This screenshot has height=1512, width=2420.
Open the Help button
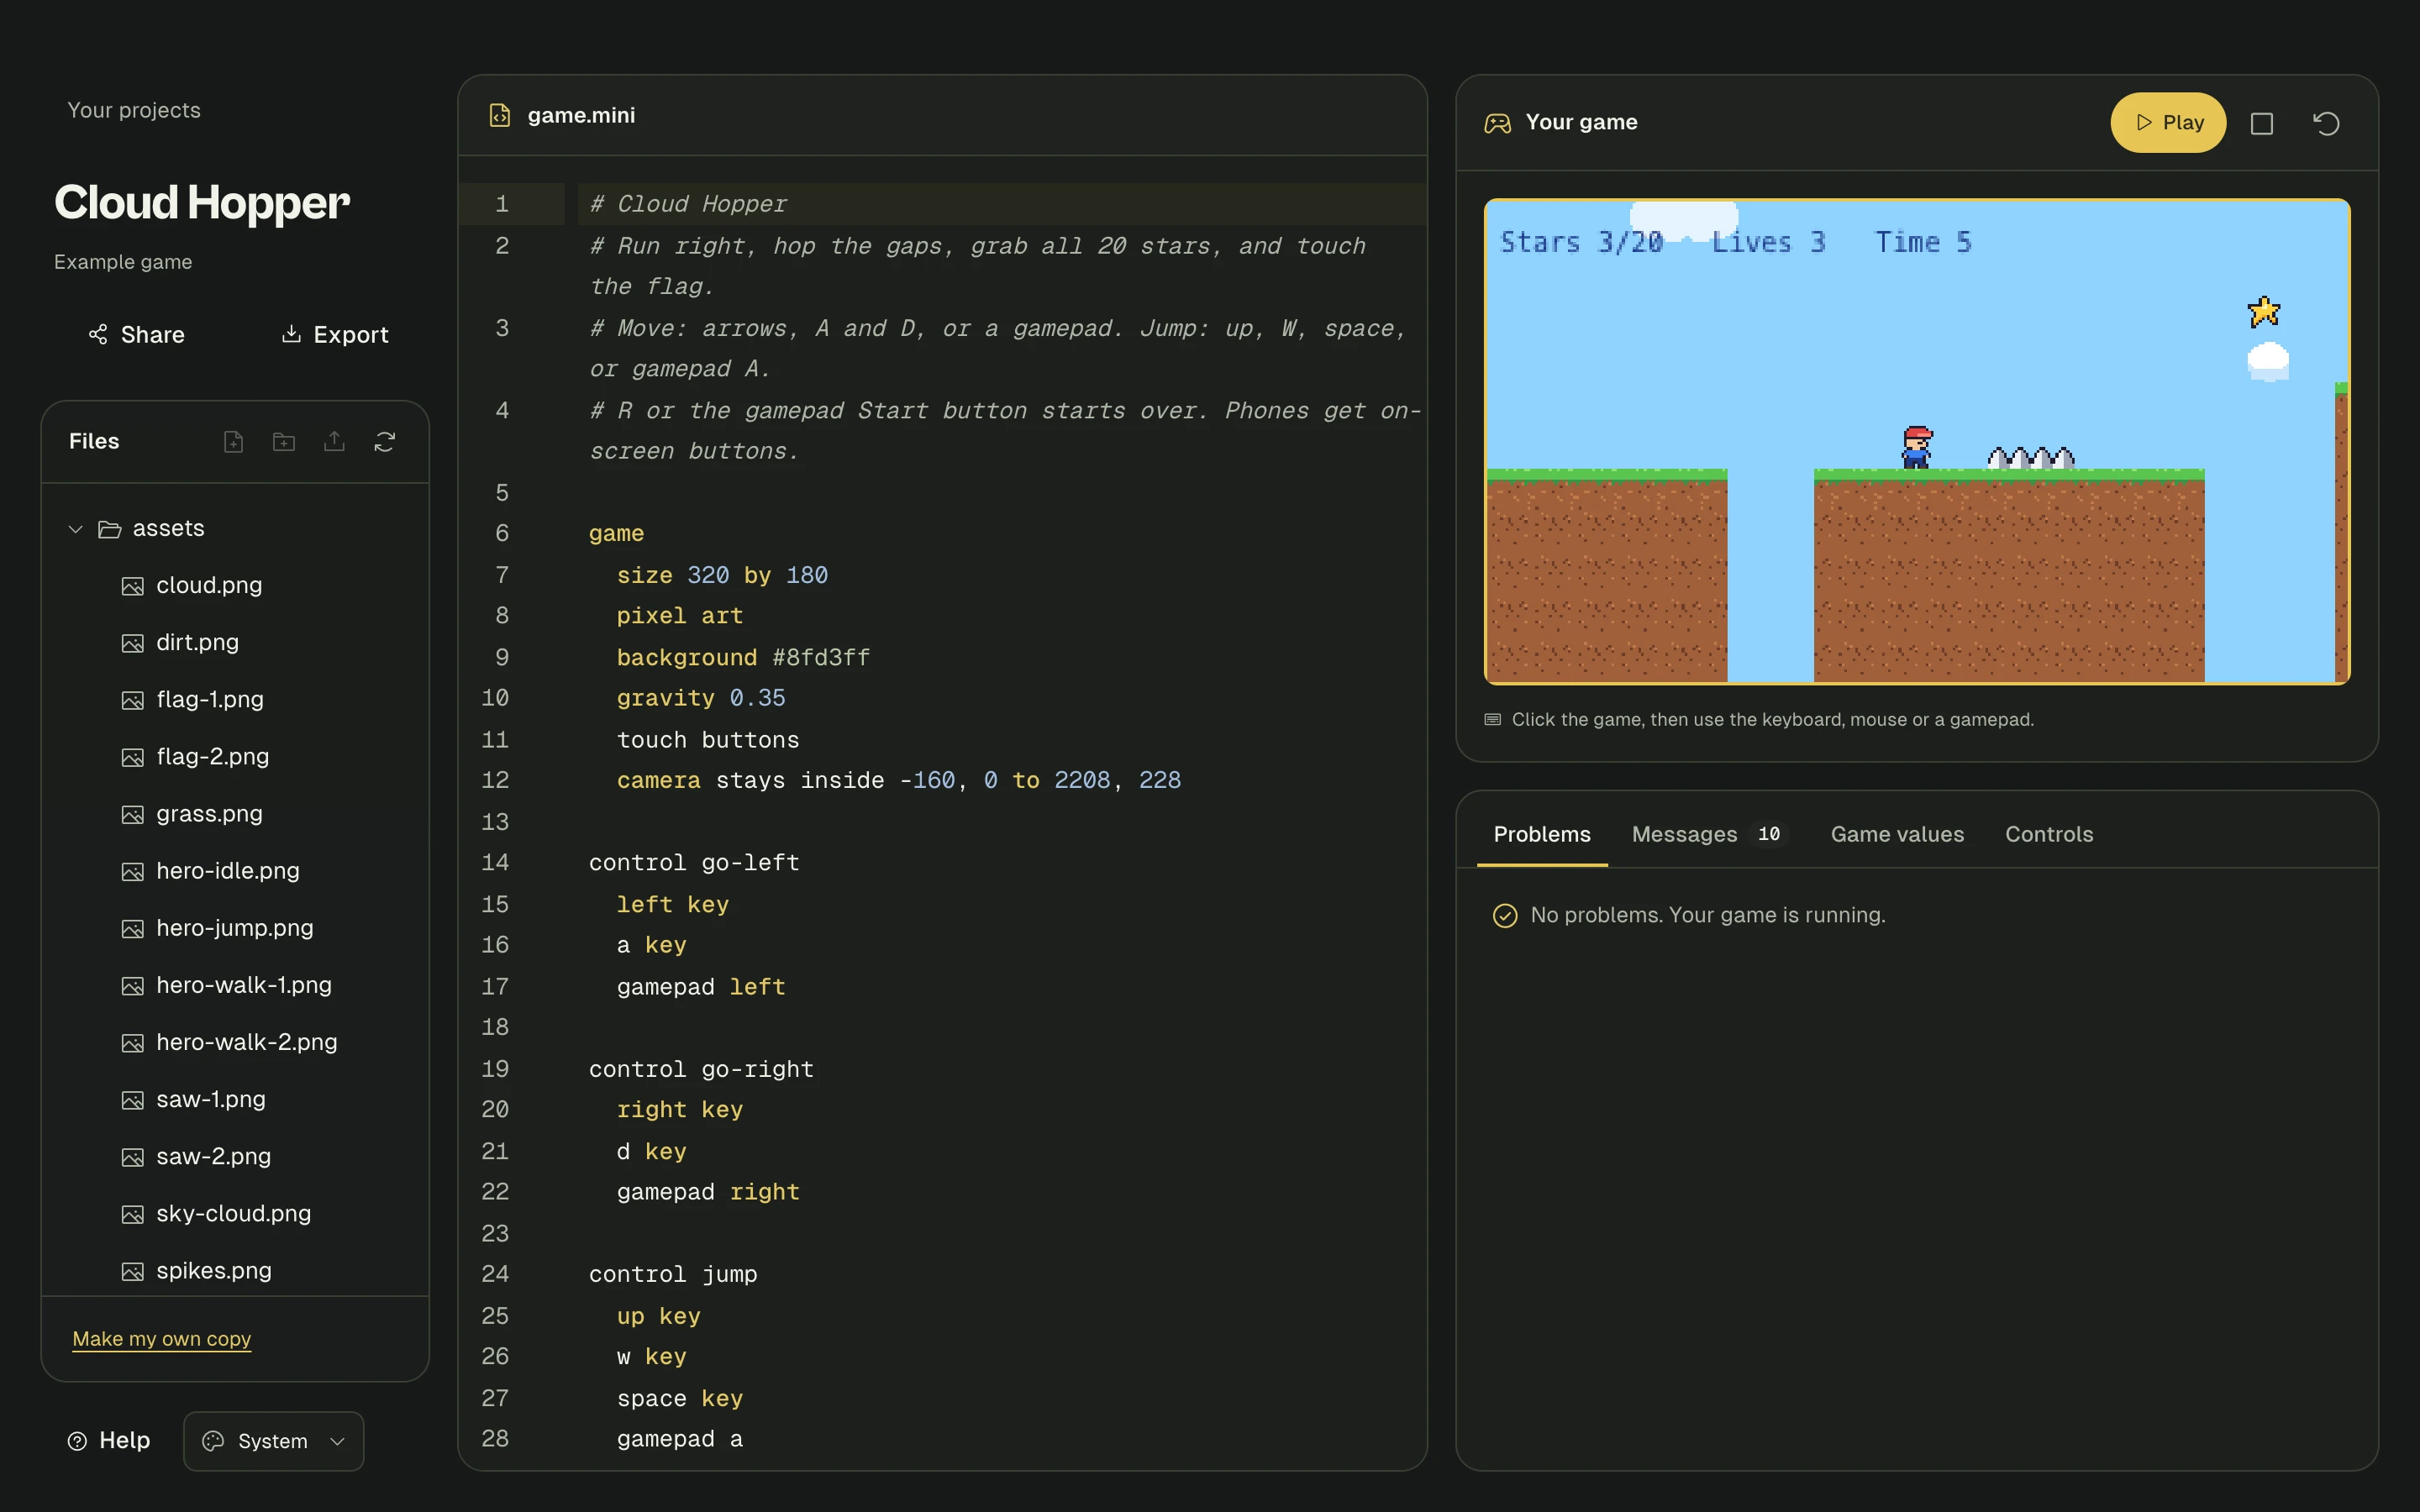109,1441
